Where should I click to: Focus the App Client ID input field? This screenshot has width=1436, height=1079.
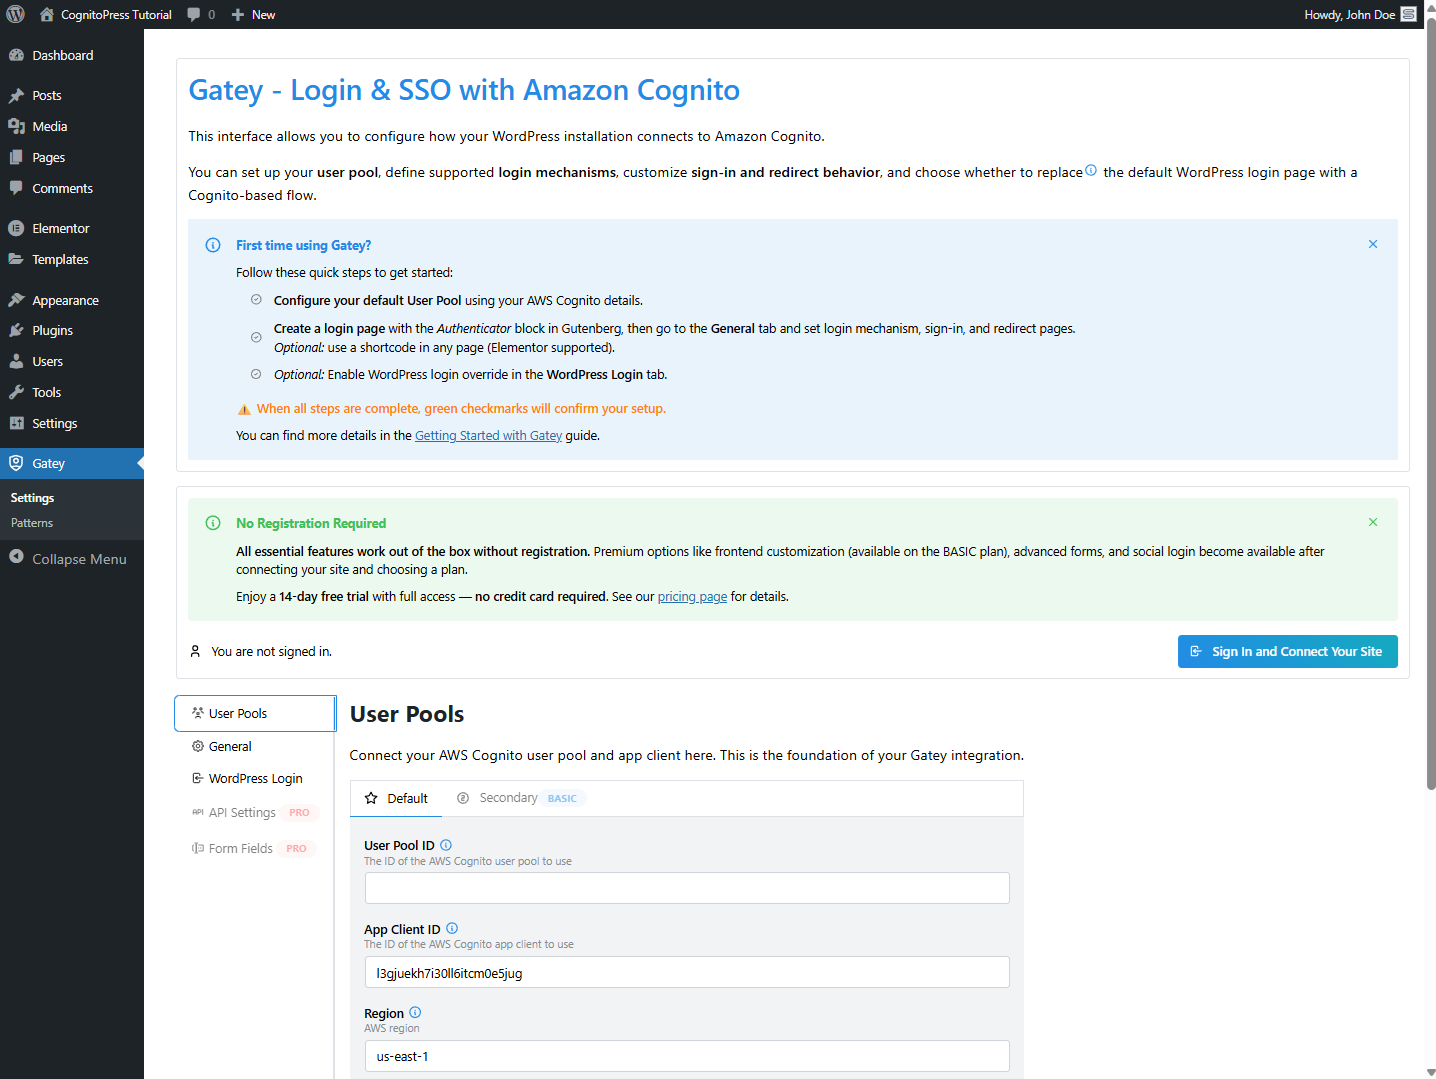(x=687, y=972)
